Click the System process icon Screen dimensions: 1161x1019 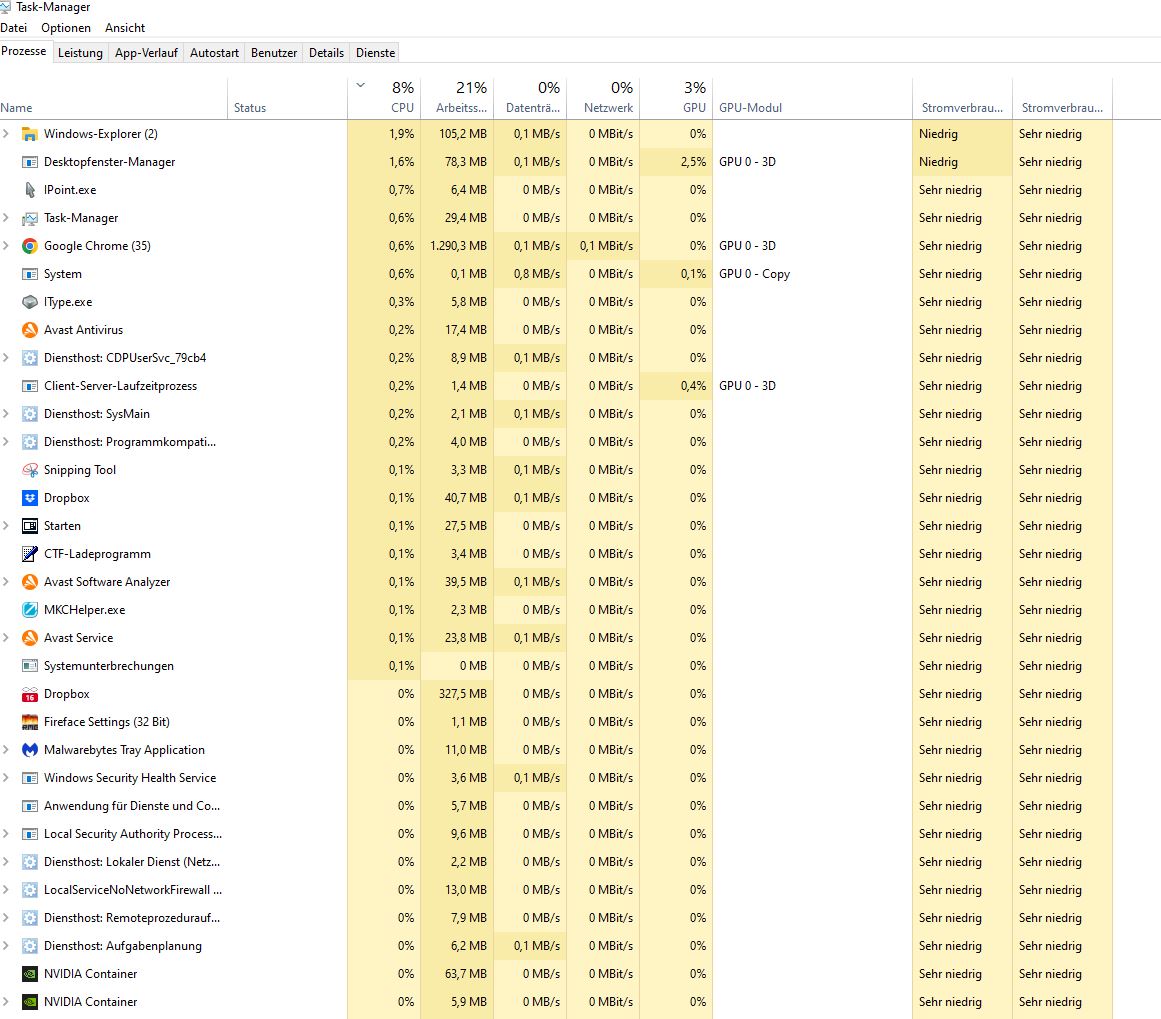tap(30, 274)
